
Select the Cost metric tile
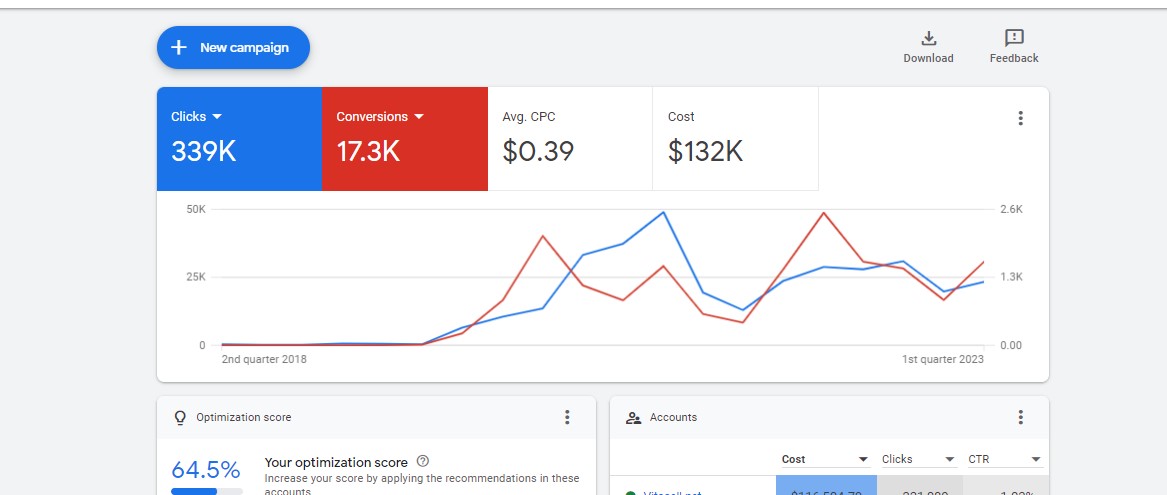735,139
